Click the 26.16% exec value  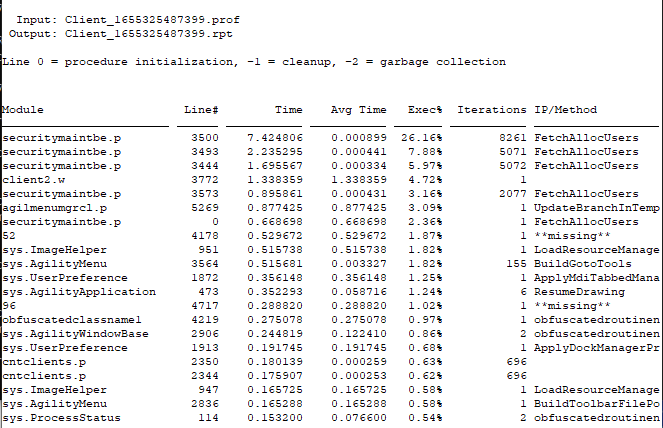point(422,138)
